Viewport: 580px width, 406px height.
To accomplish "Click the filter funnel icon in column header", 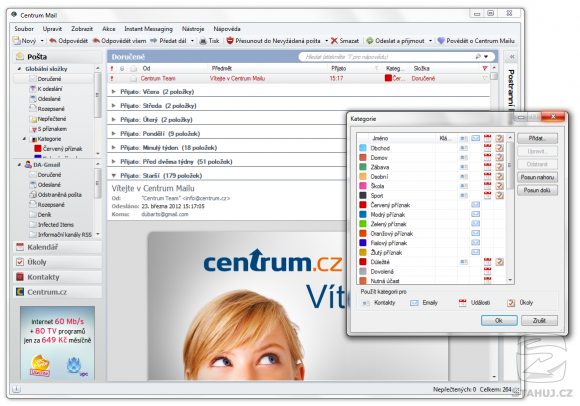I will point(485,68).
